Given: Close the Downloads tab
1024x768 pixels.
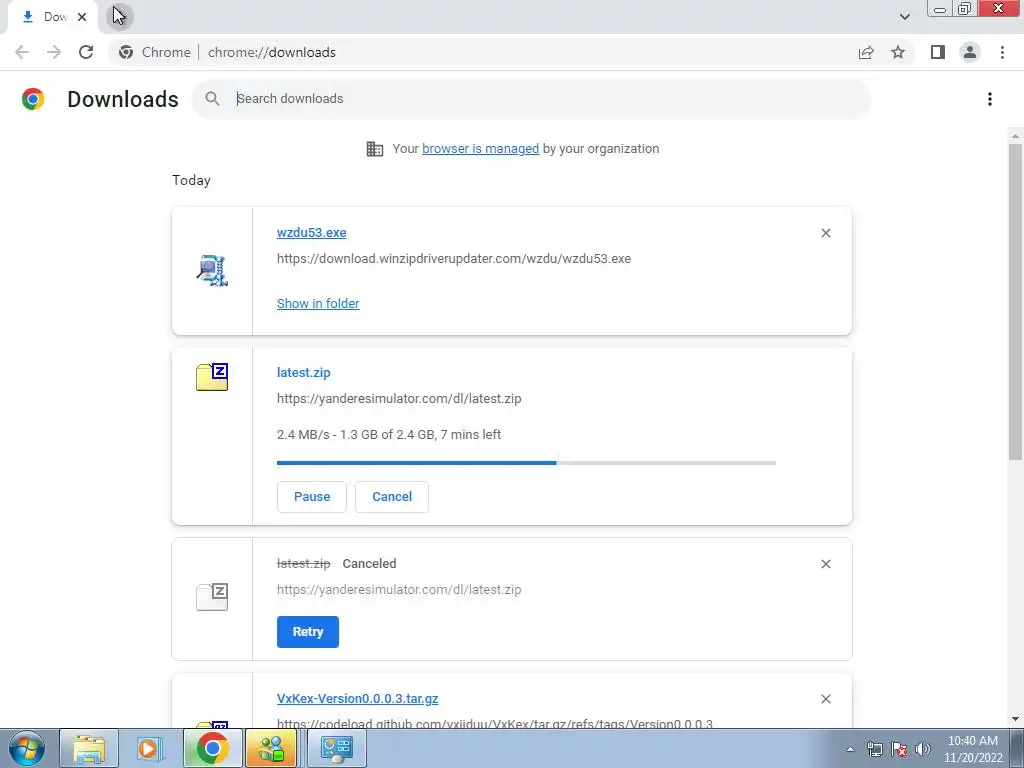Looking at the screenshot, I should 82,17.
